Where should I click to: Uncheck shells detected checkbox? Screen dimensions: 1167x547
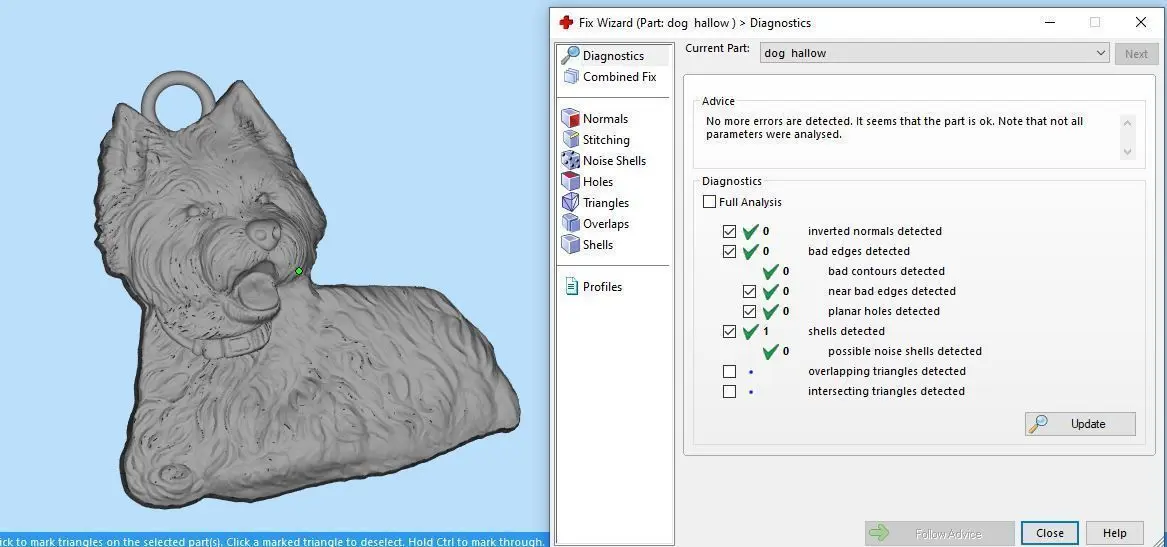pos(729,332)
